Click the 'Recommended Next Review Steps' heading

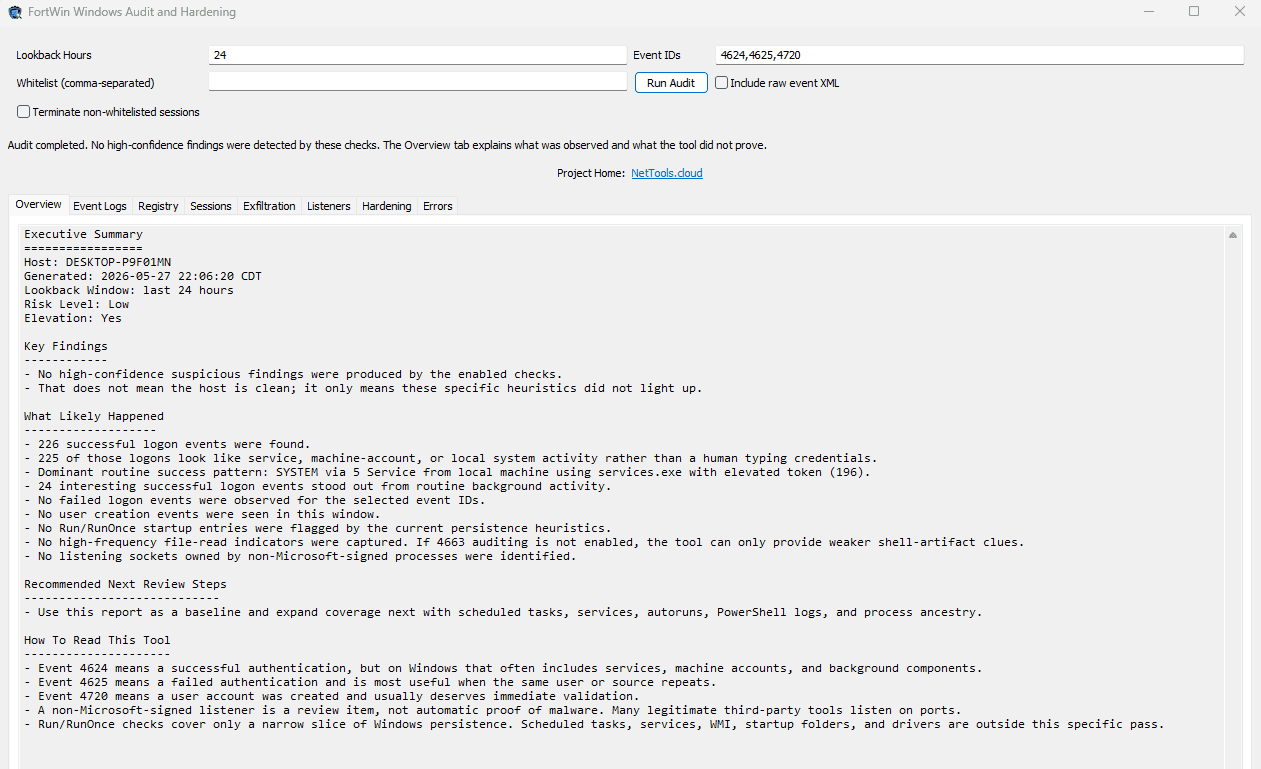tap(125, 584)
